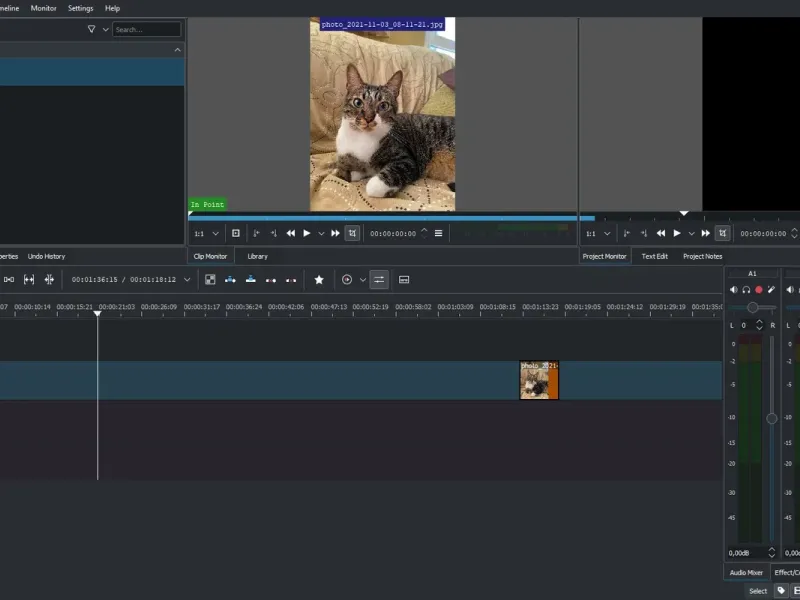The height and width of the screenshot is (600, 800).
Task: Click the subtitle tool icon in the timeline toolbar
Action: coord(404,280)
